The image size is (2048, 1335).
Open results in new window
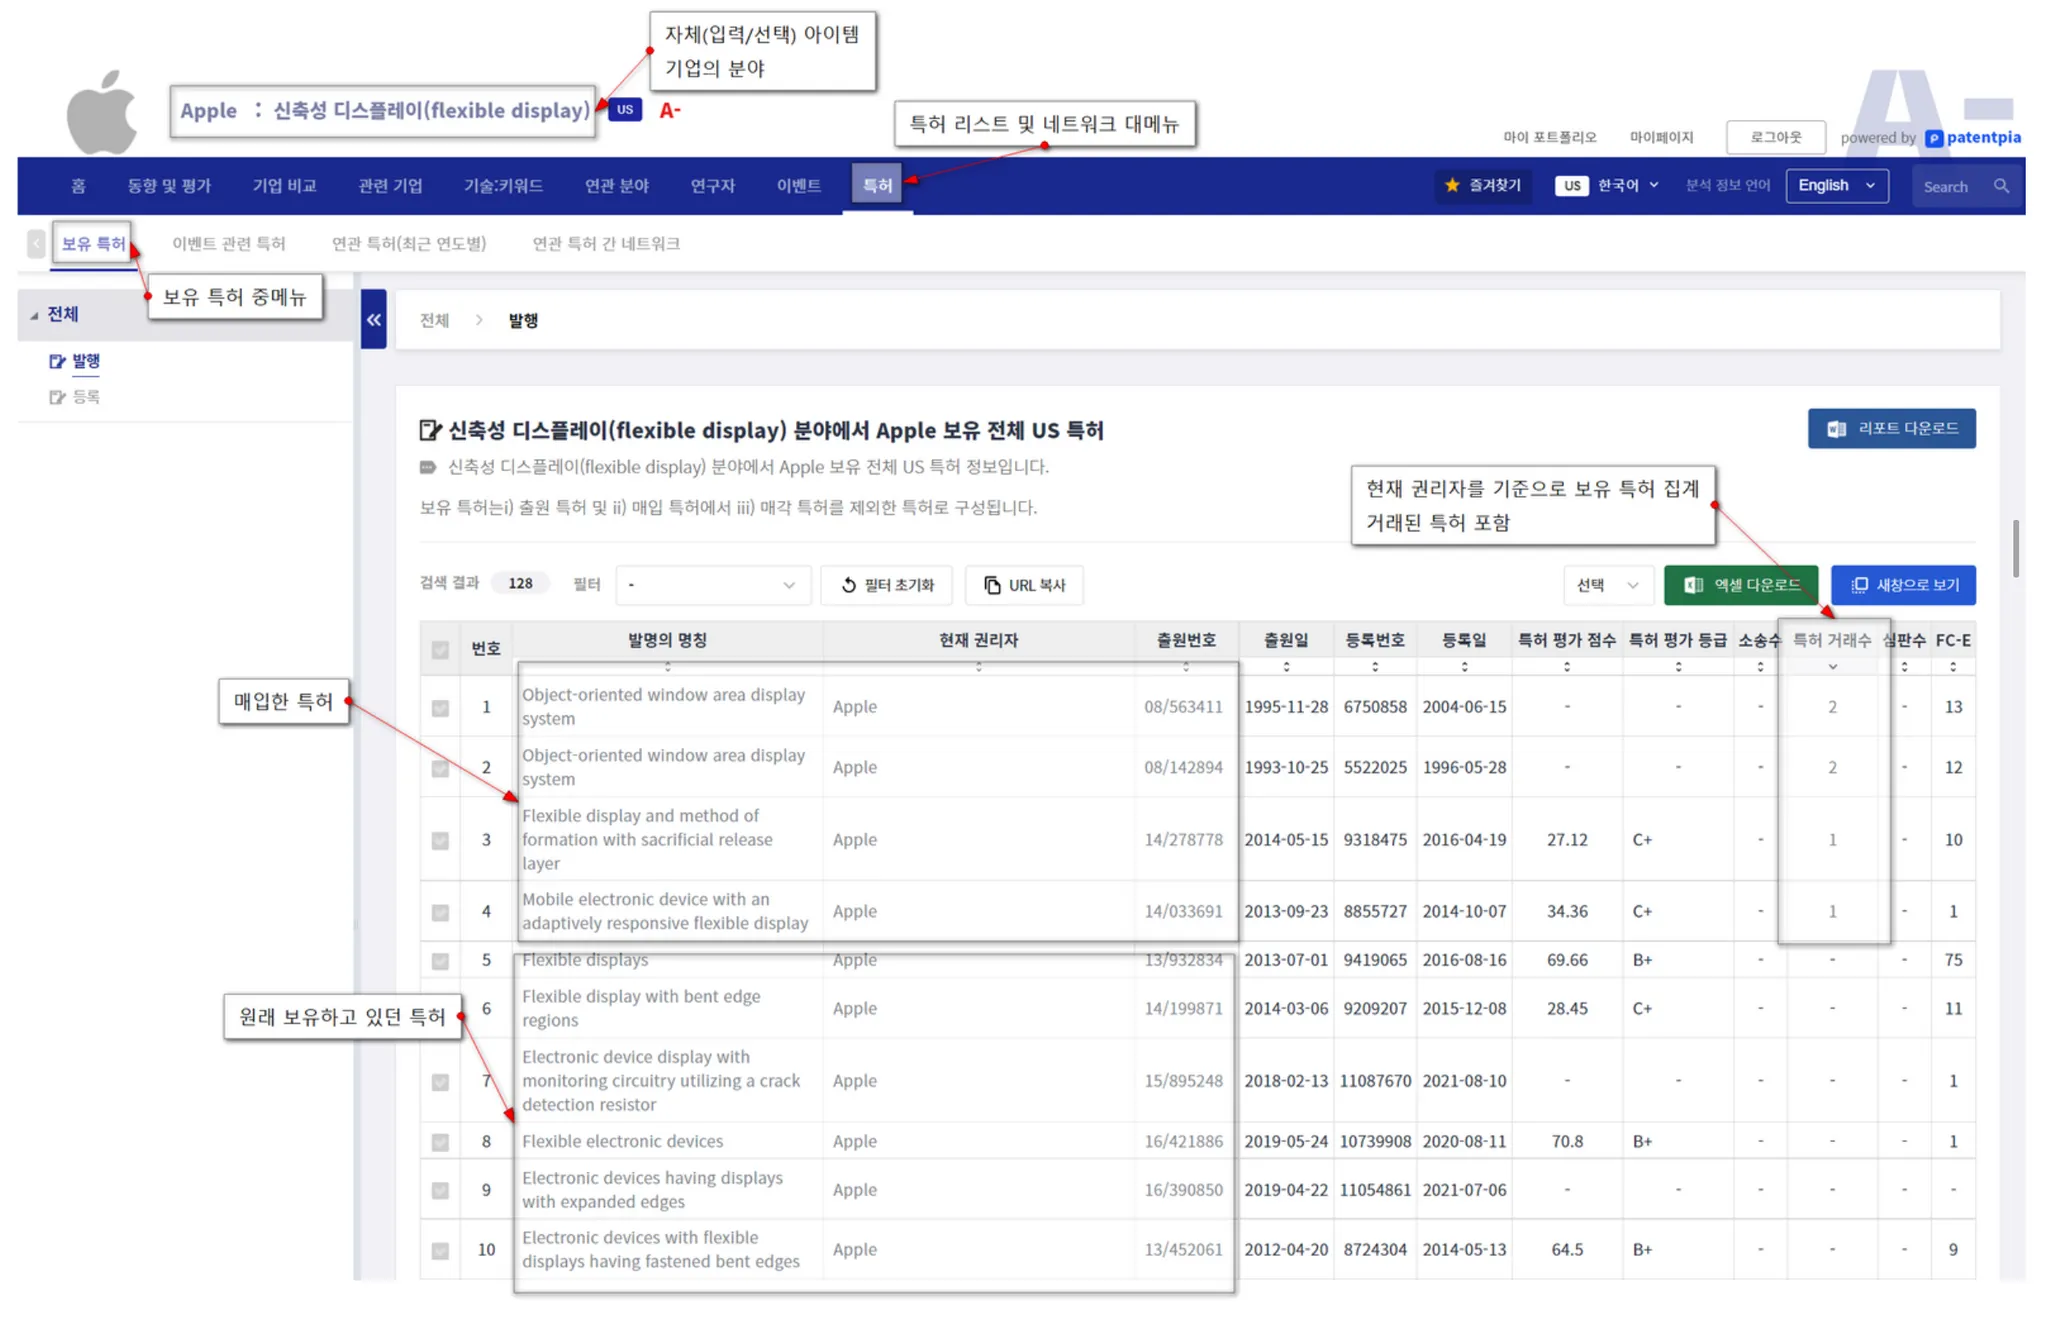(x=1903, y=585)
